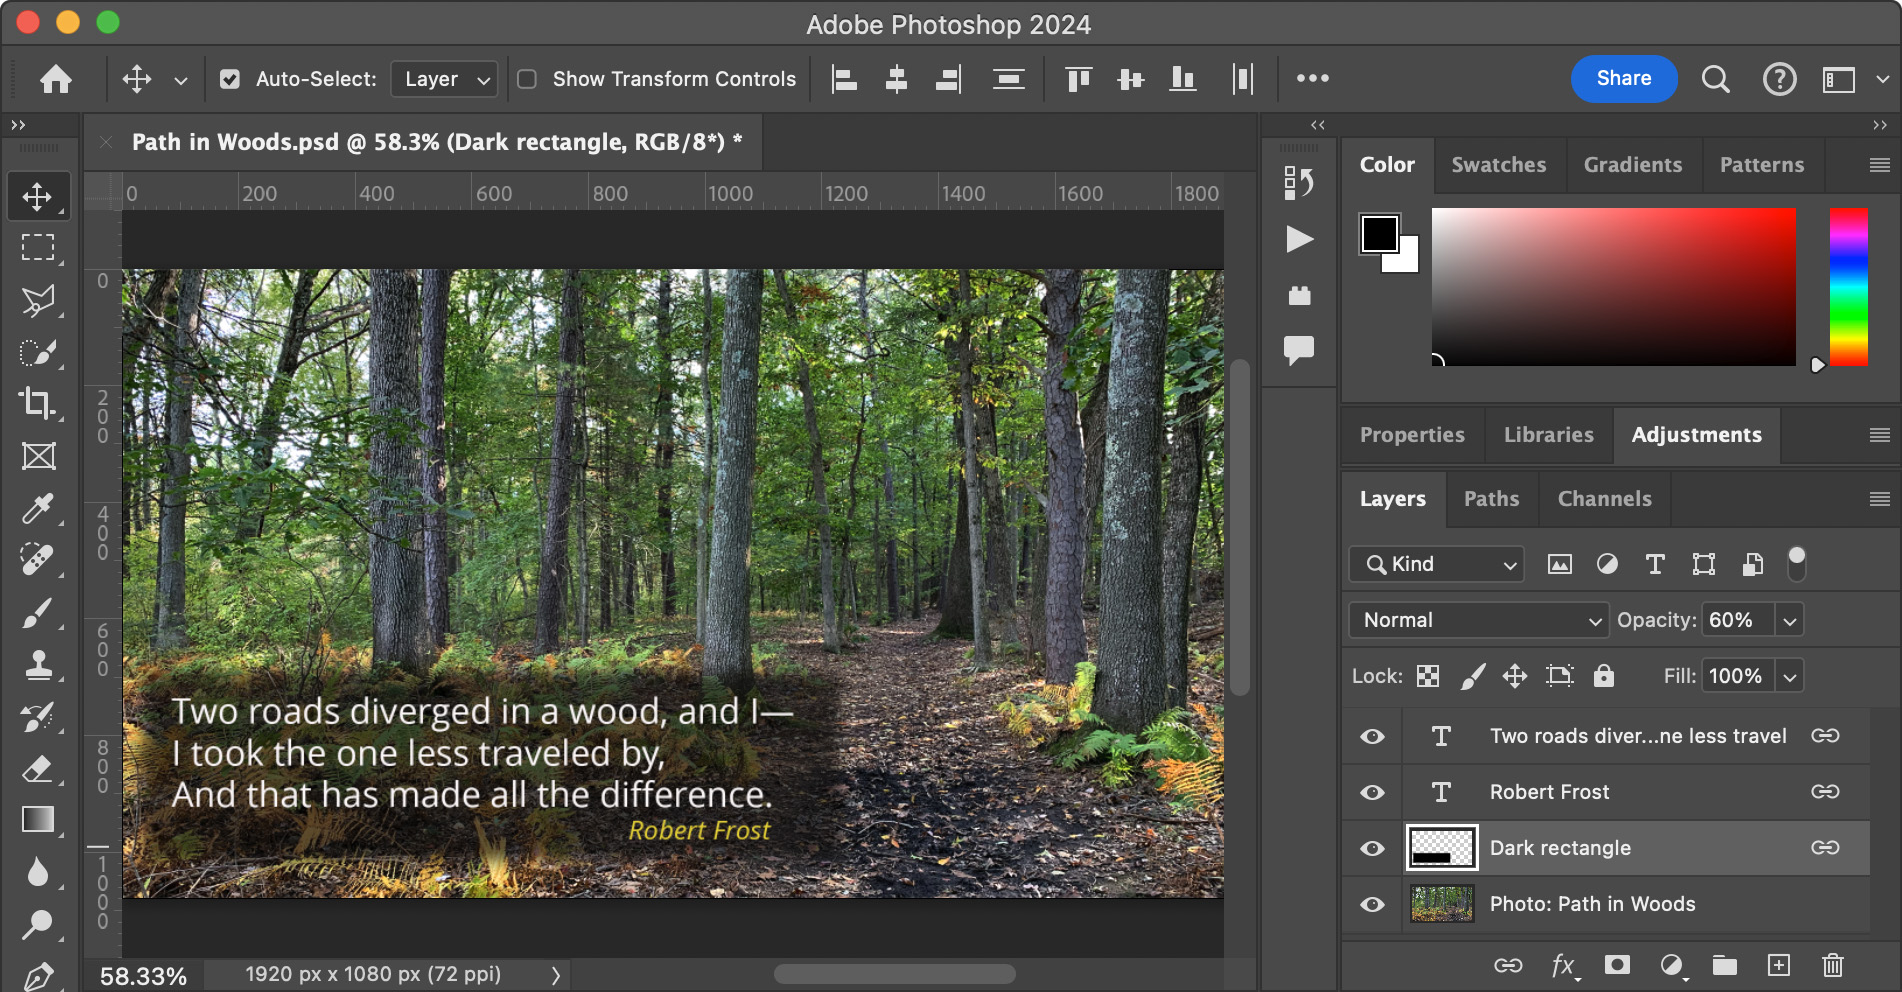Open the Swatches tab
This screenshot has height=992, width=1902.
coord(1498,165)
